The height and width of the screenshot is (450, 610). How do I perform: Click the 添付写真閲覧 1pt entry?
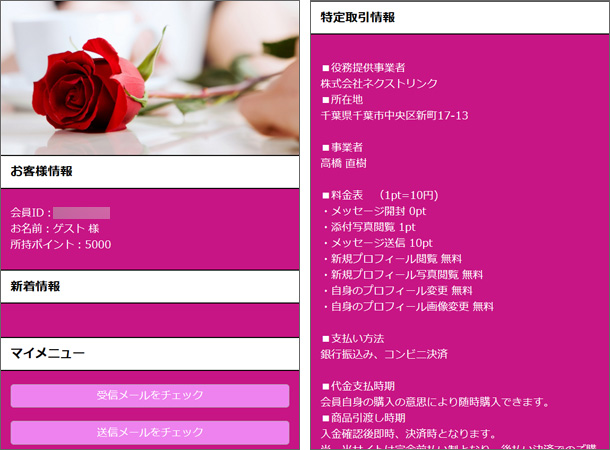[368, 227]
